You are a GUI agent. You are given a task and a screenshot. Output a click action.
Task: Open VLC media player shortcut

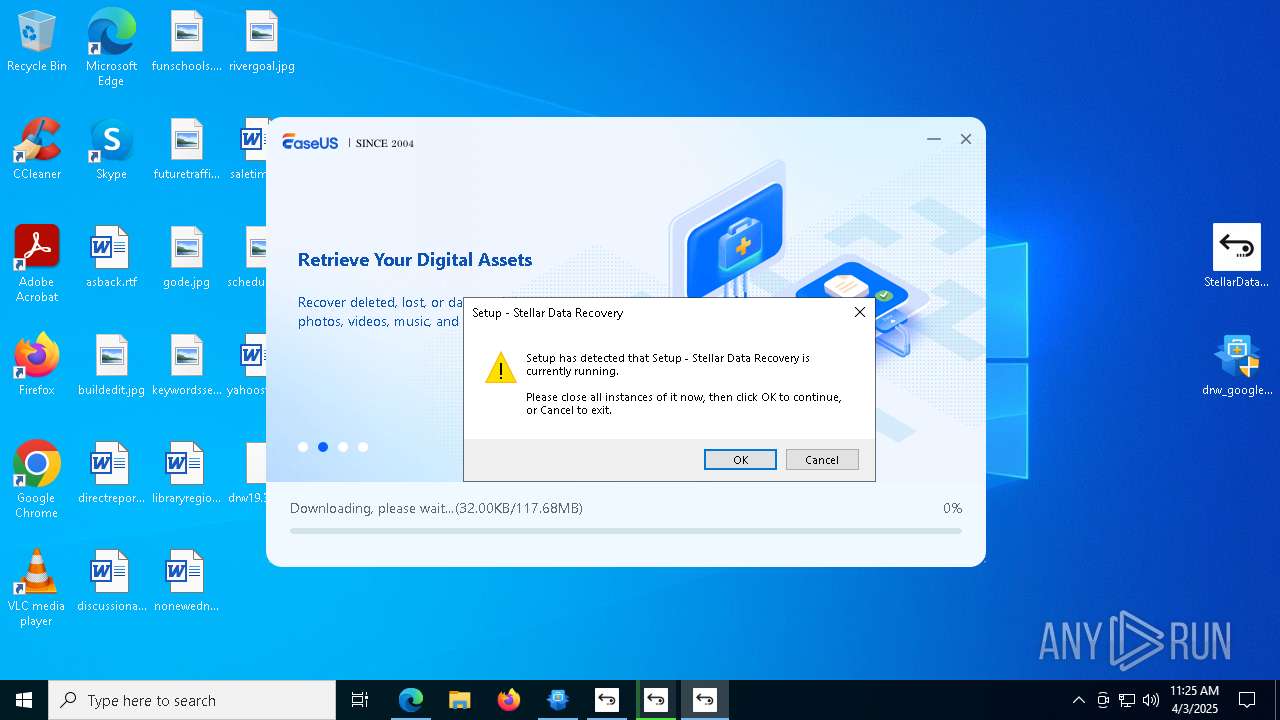tap(37, 587)
